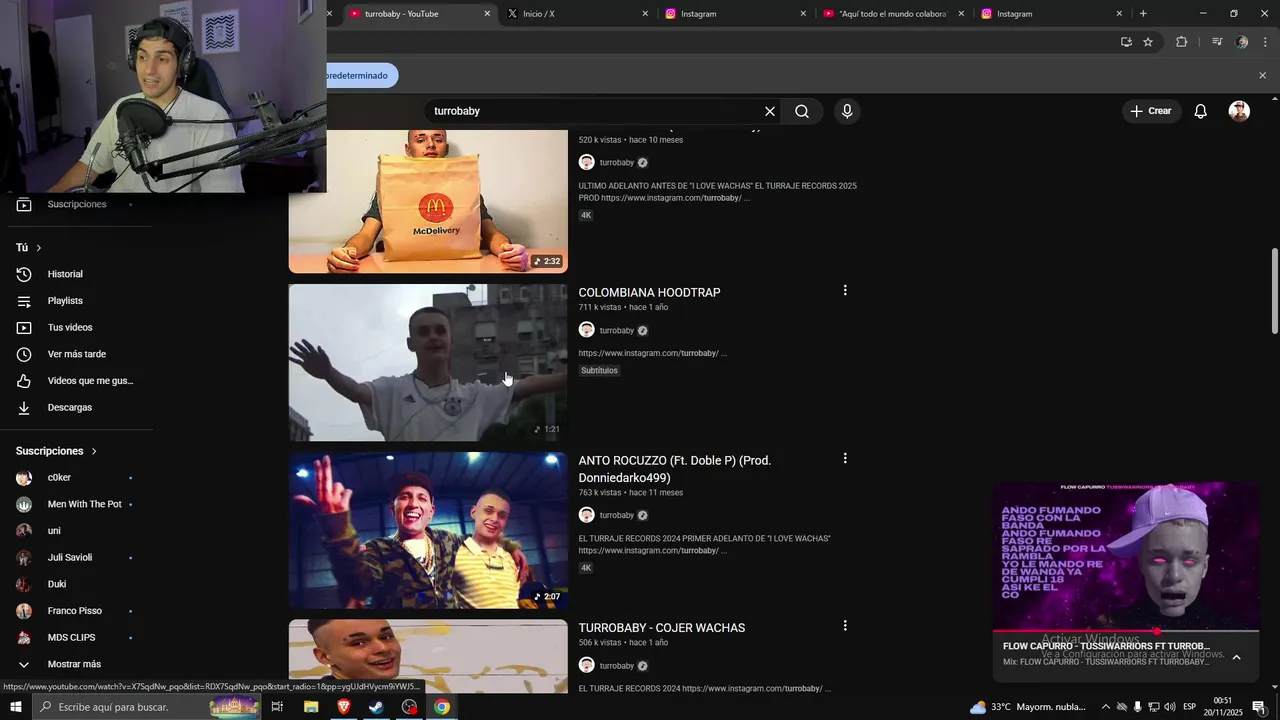Viewport: 1280px width, 720px height.
Task: Bookmark this page with the star icon
Action: [1148, 42]
